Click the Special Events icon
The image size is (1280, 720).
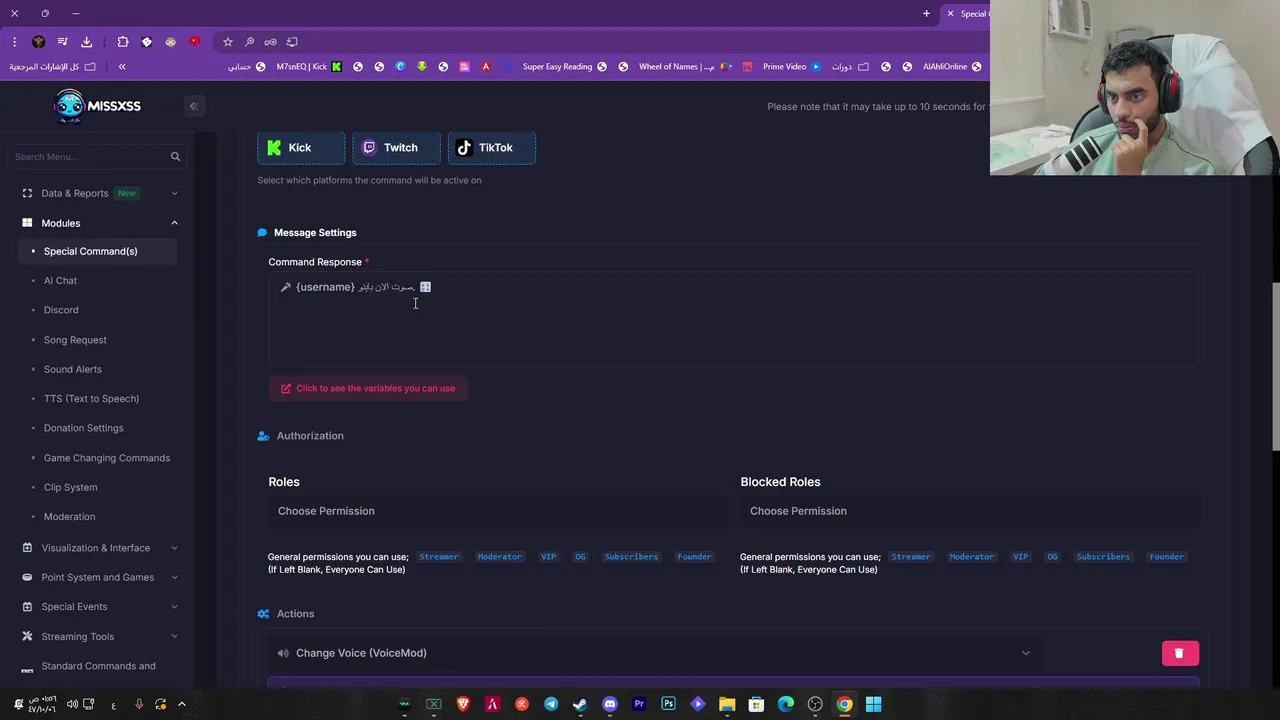pyautogui.click(x=27, y=607)
